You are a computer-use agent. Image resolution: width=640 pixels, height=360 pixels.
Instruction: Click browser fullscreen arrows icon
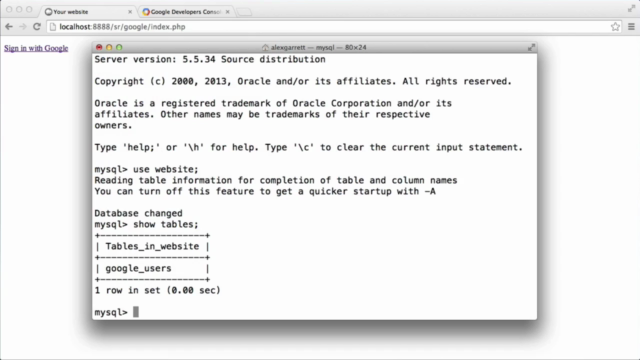click(631, 9)
